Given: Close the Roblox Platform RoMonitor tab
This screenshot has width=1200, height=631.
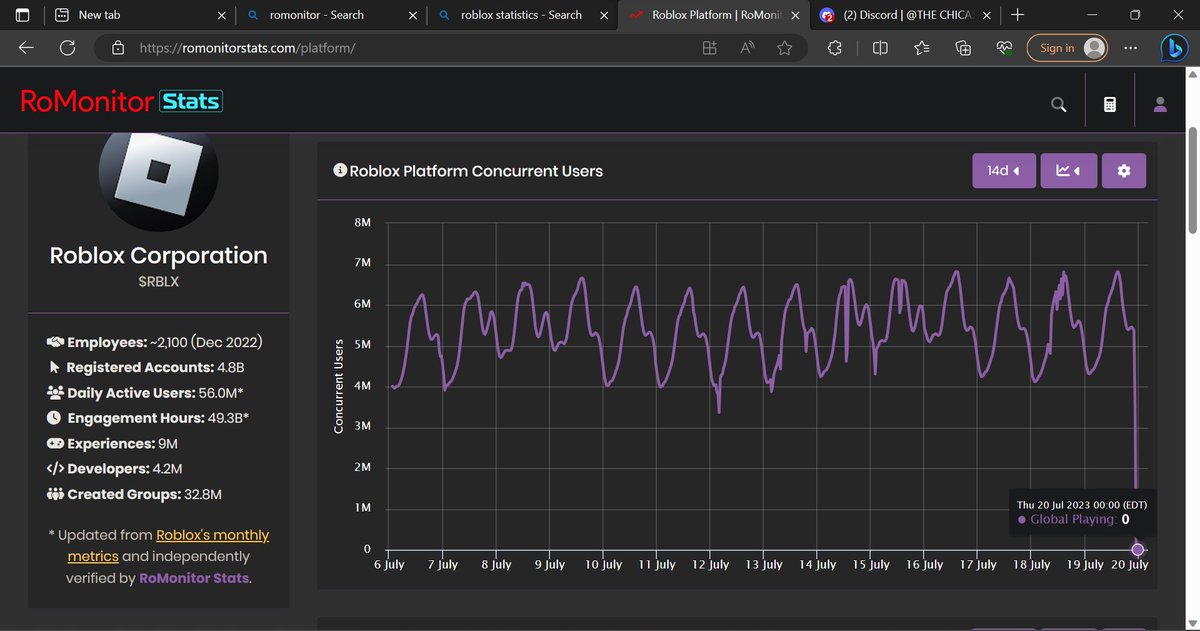Looking at the screenshot, I should [795, 15].
